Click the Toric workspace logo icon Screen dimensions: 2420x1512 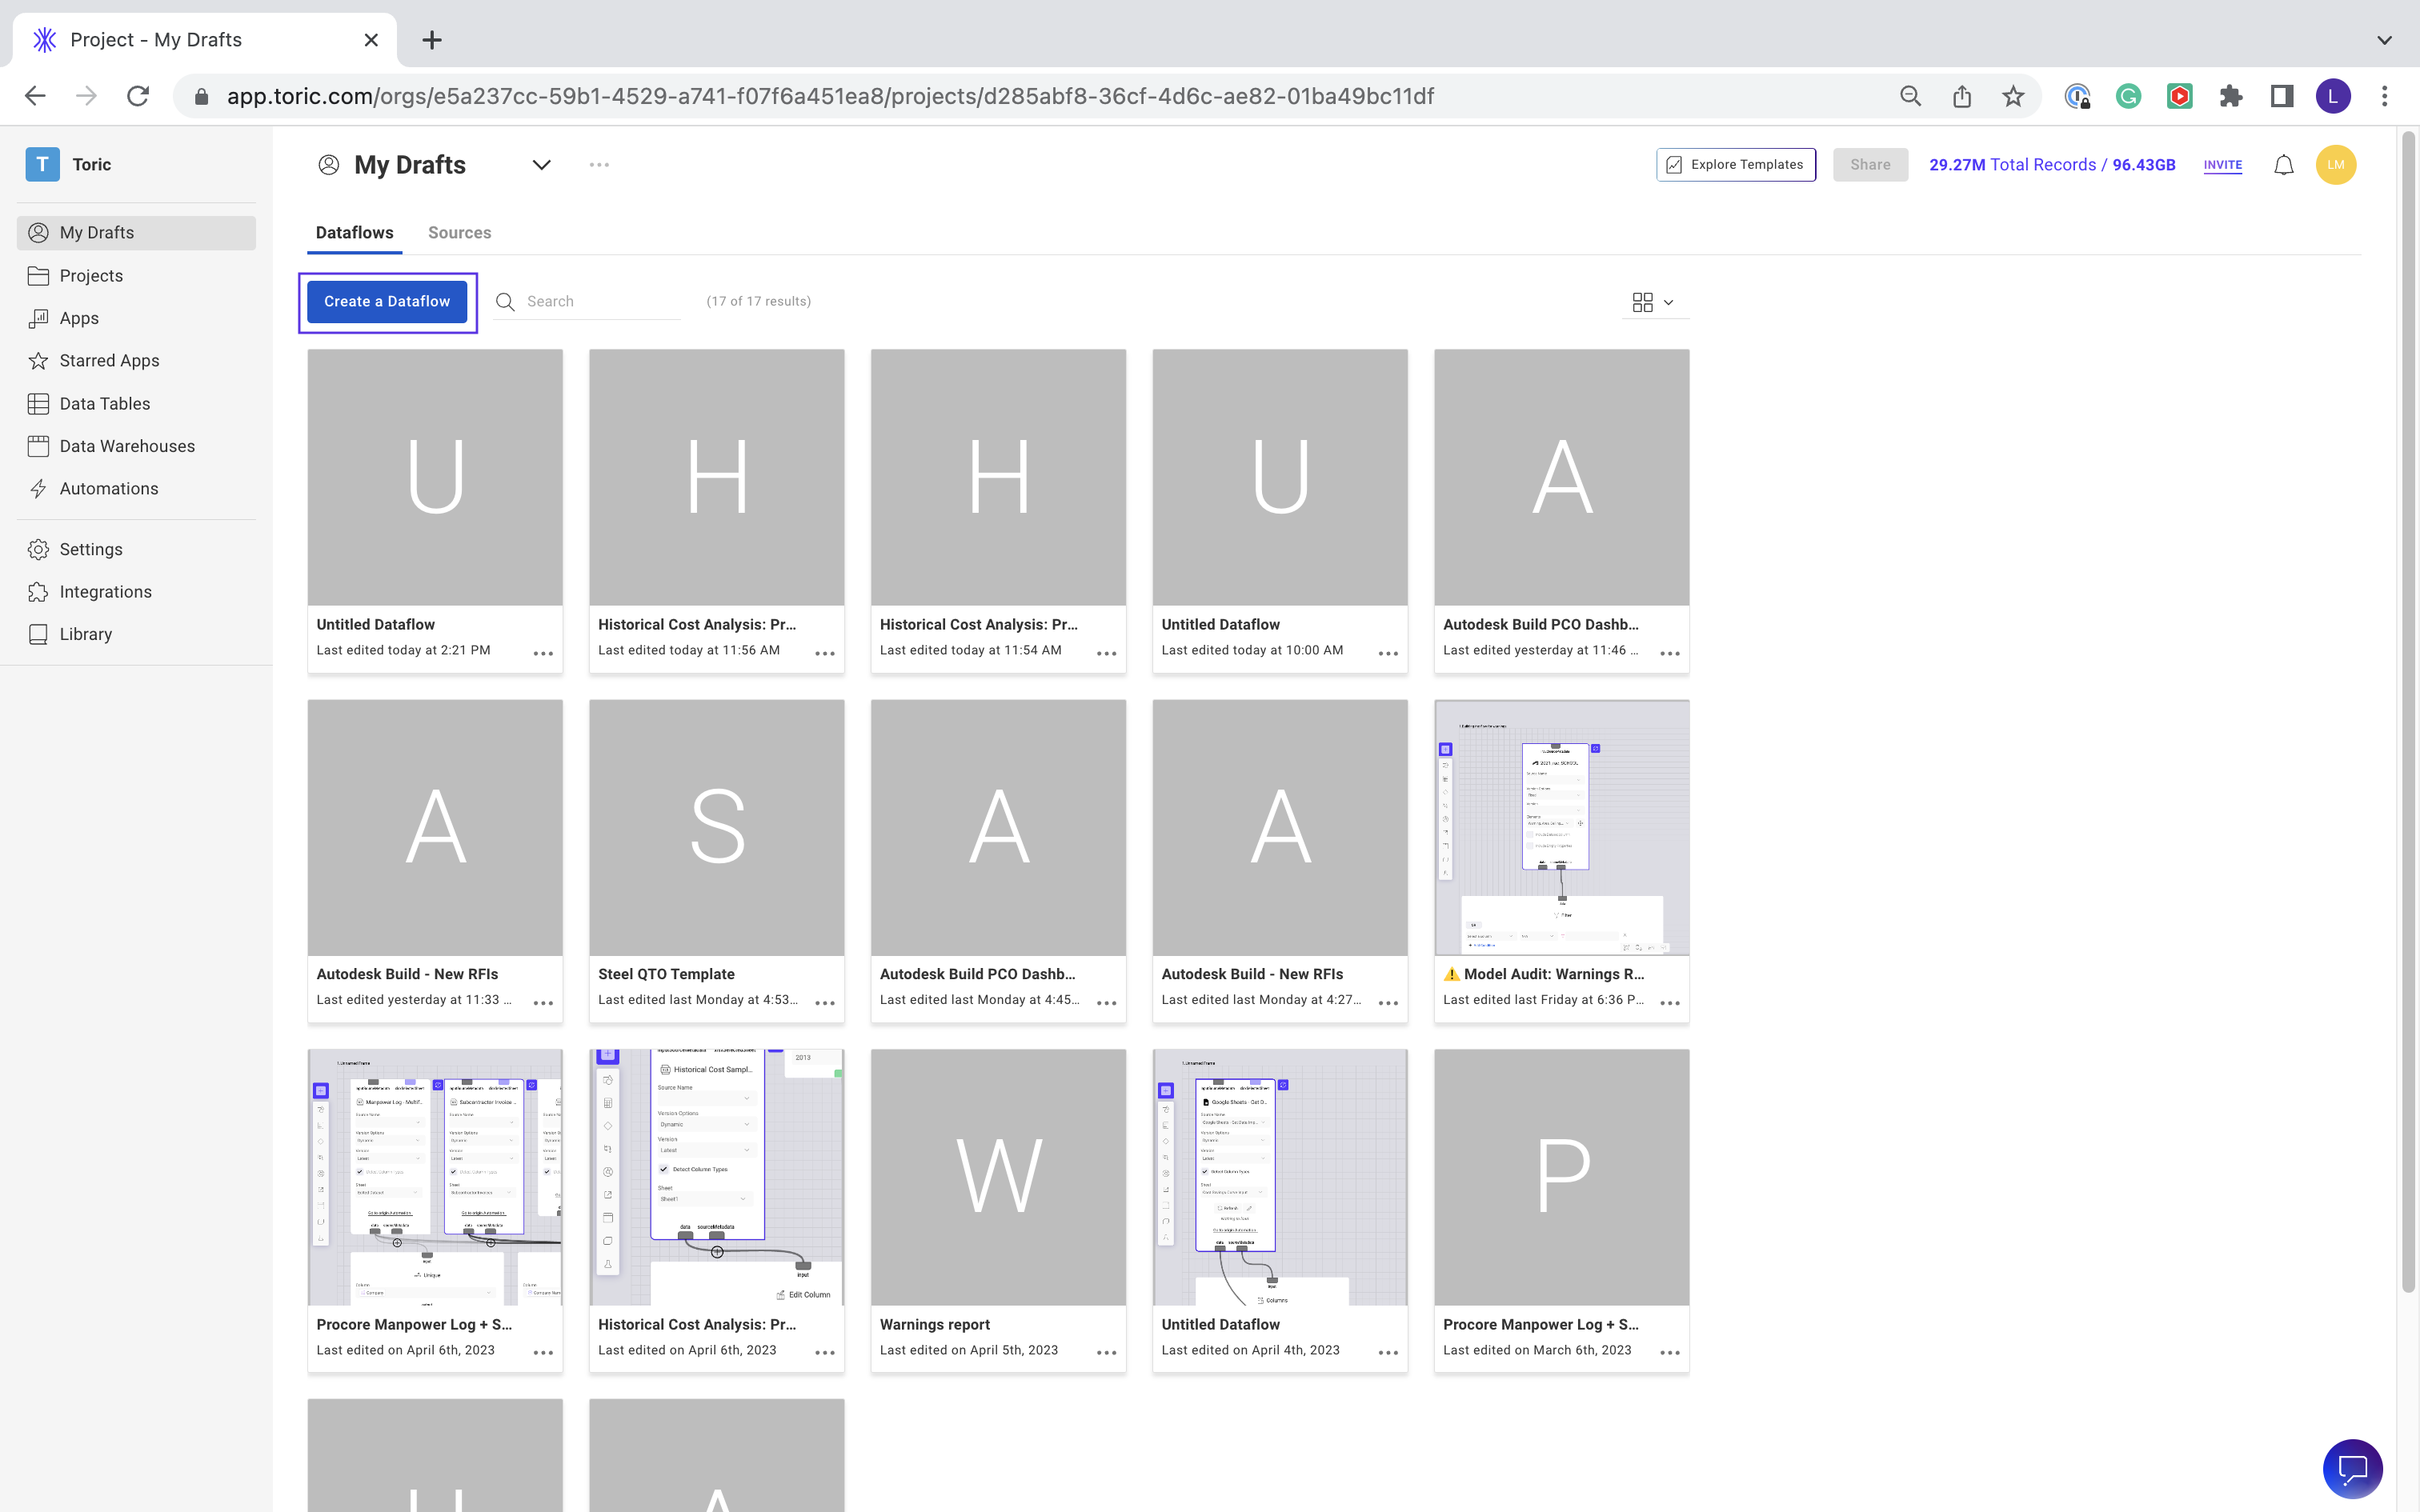click(x=42, y=164)
